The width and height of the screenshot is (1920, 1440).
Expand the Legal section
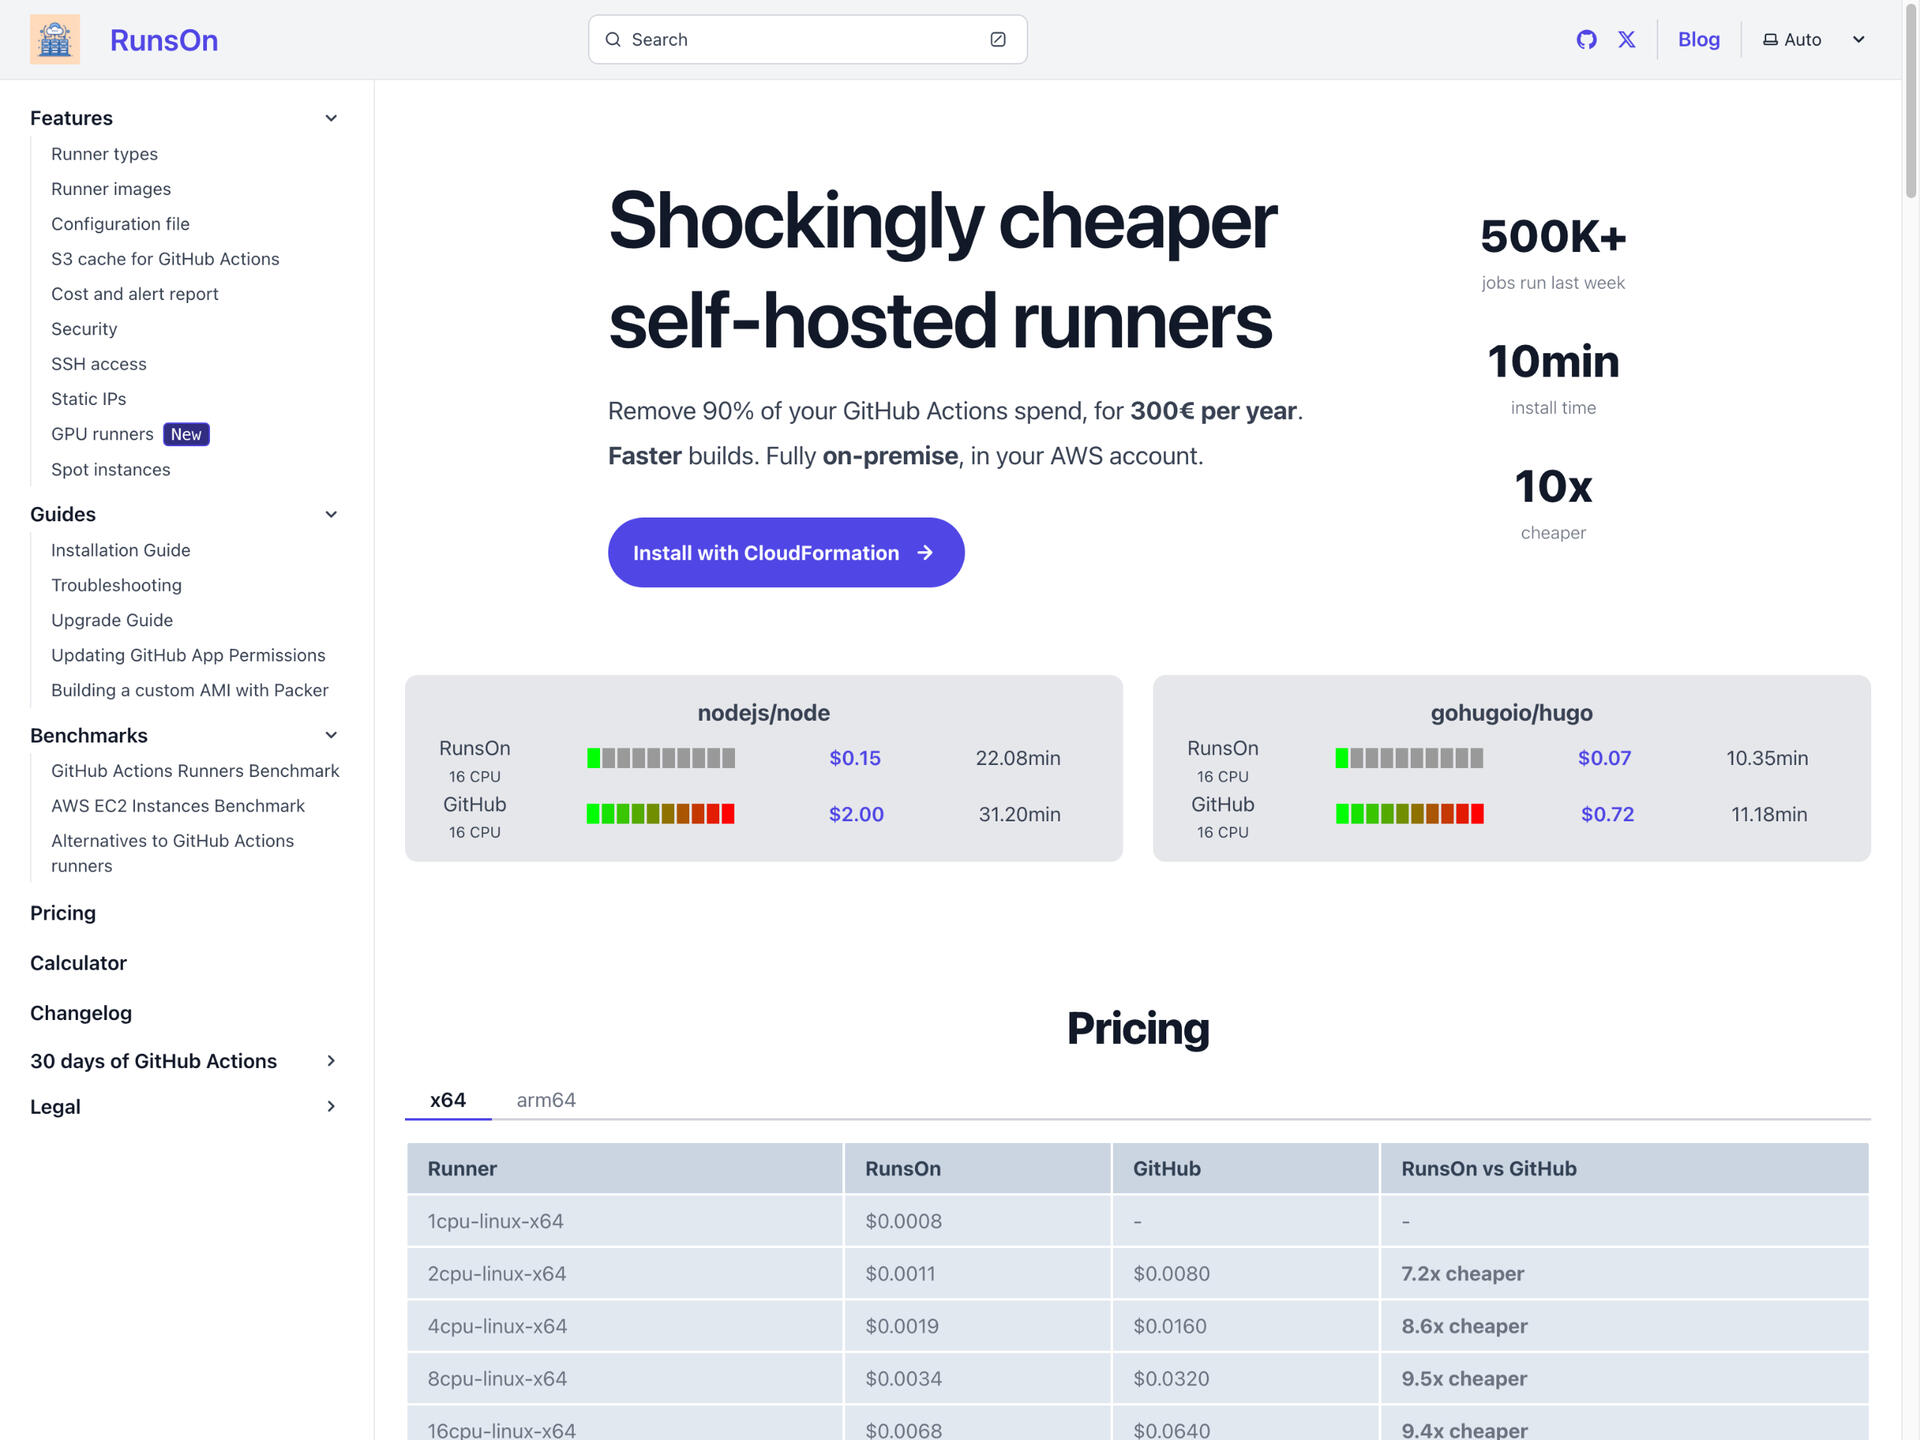click(x=331, y=1106)
